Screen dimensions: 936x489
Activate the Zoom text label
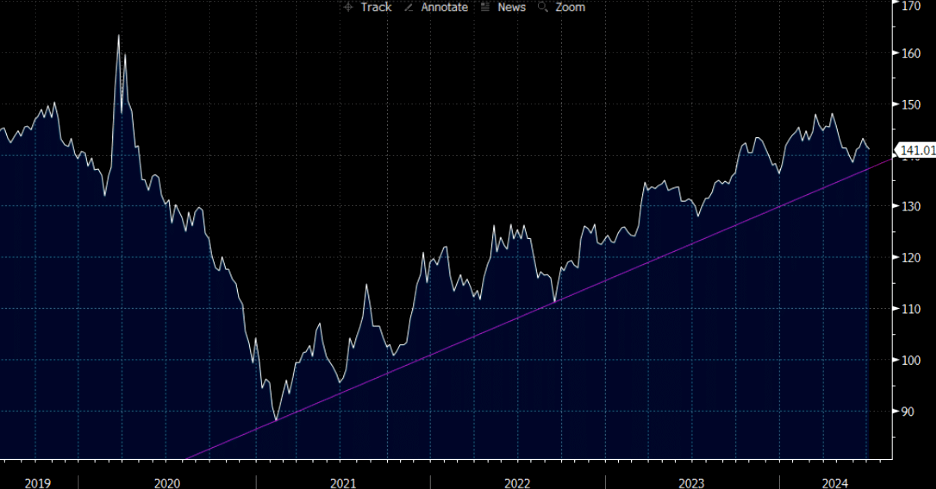[x=570, y=7]
